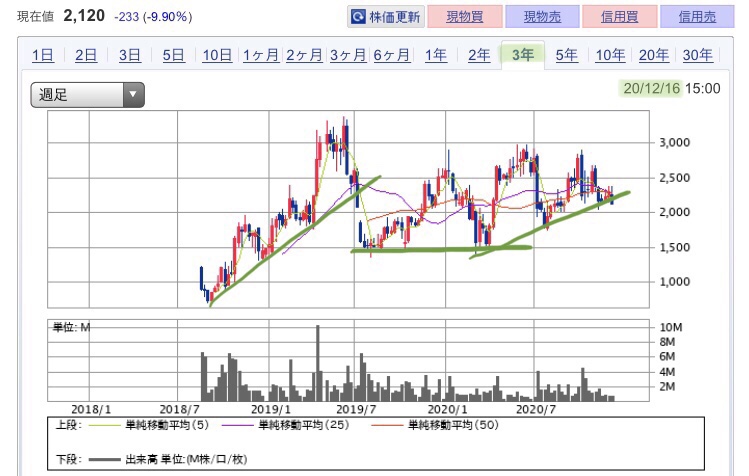Click the 株価更新 refresh icon
The width and height of the screenshot is (749, 476).
click(x=358, y=17)
